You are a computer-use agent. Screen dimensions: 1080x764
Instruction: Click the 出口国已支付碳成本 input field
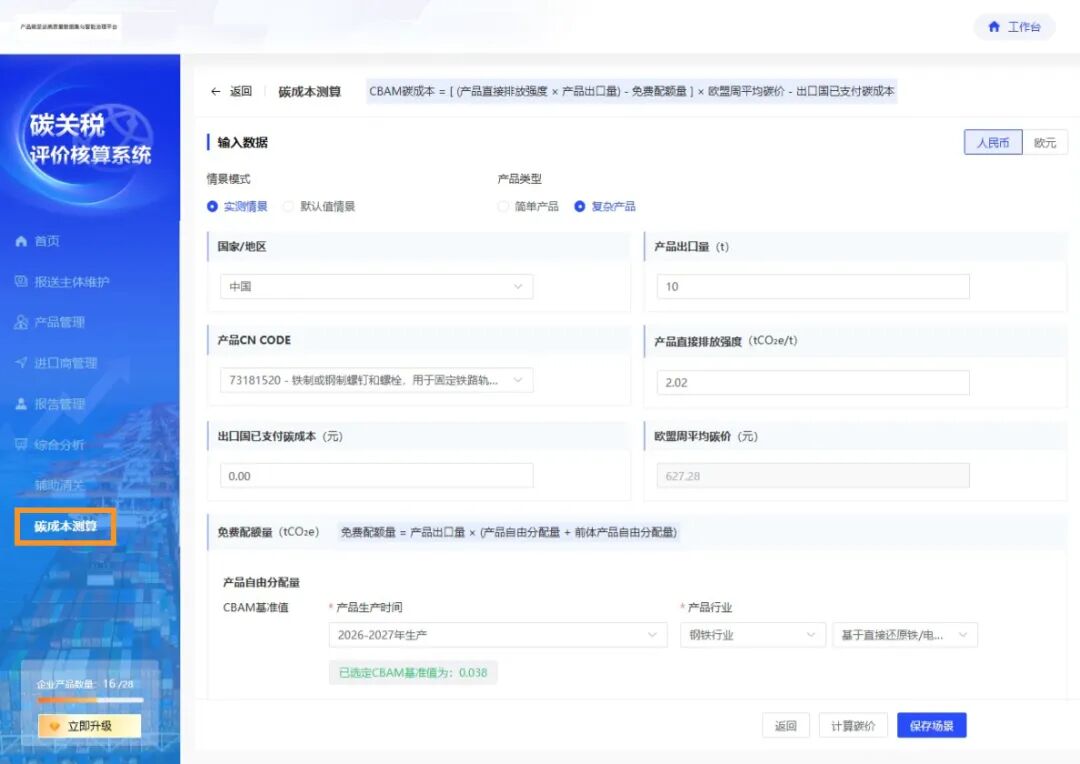375,475
